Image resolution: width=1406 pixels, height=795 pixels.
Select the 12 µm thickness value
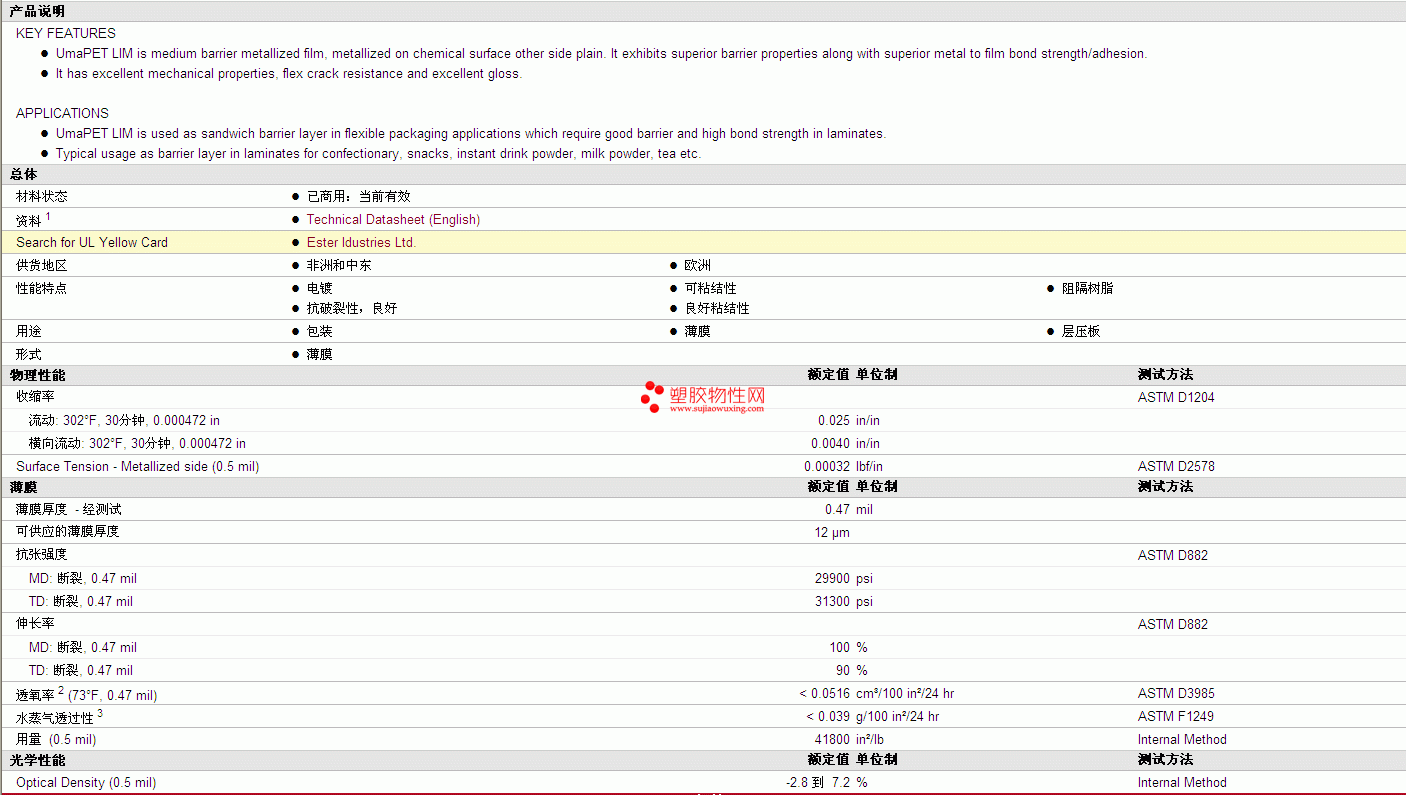point(832,533)
